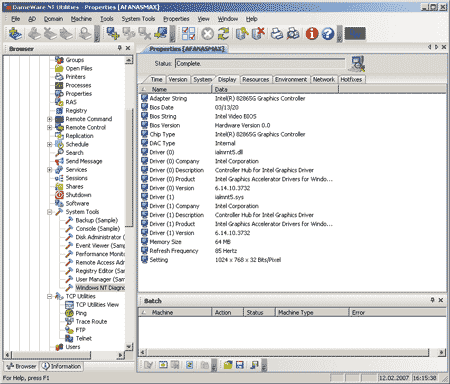Click the red information icon in toolbar

coord(312,34)
